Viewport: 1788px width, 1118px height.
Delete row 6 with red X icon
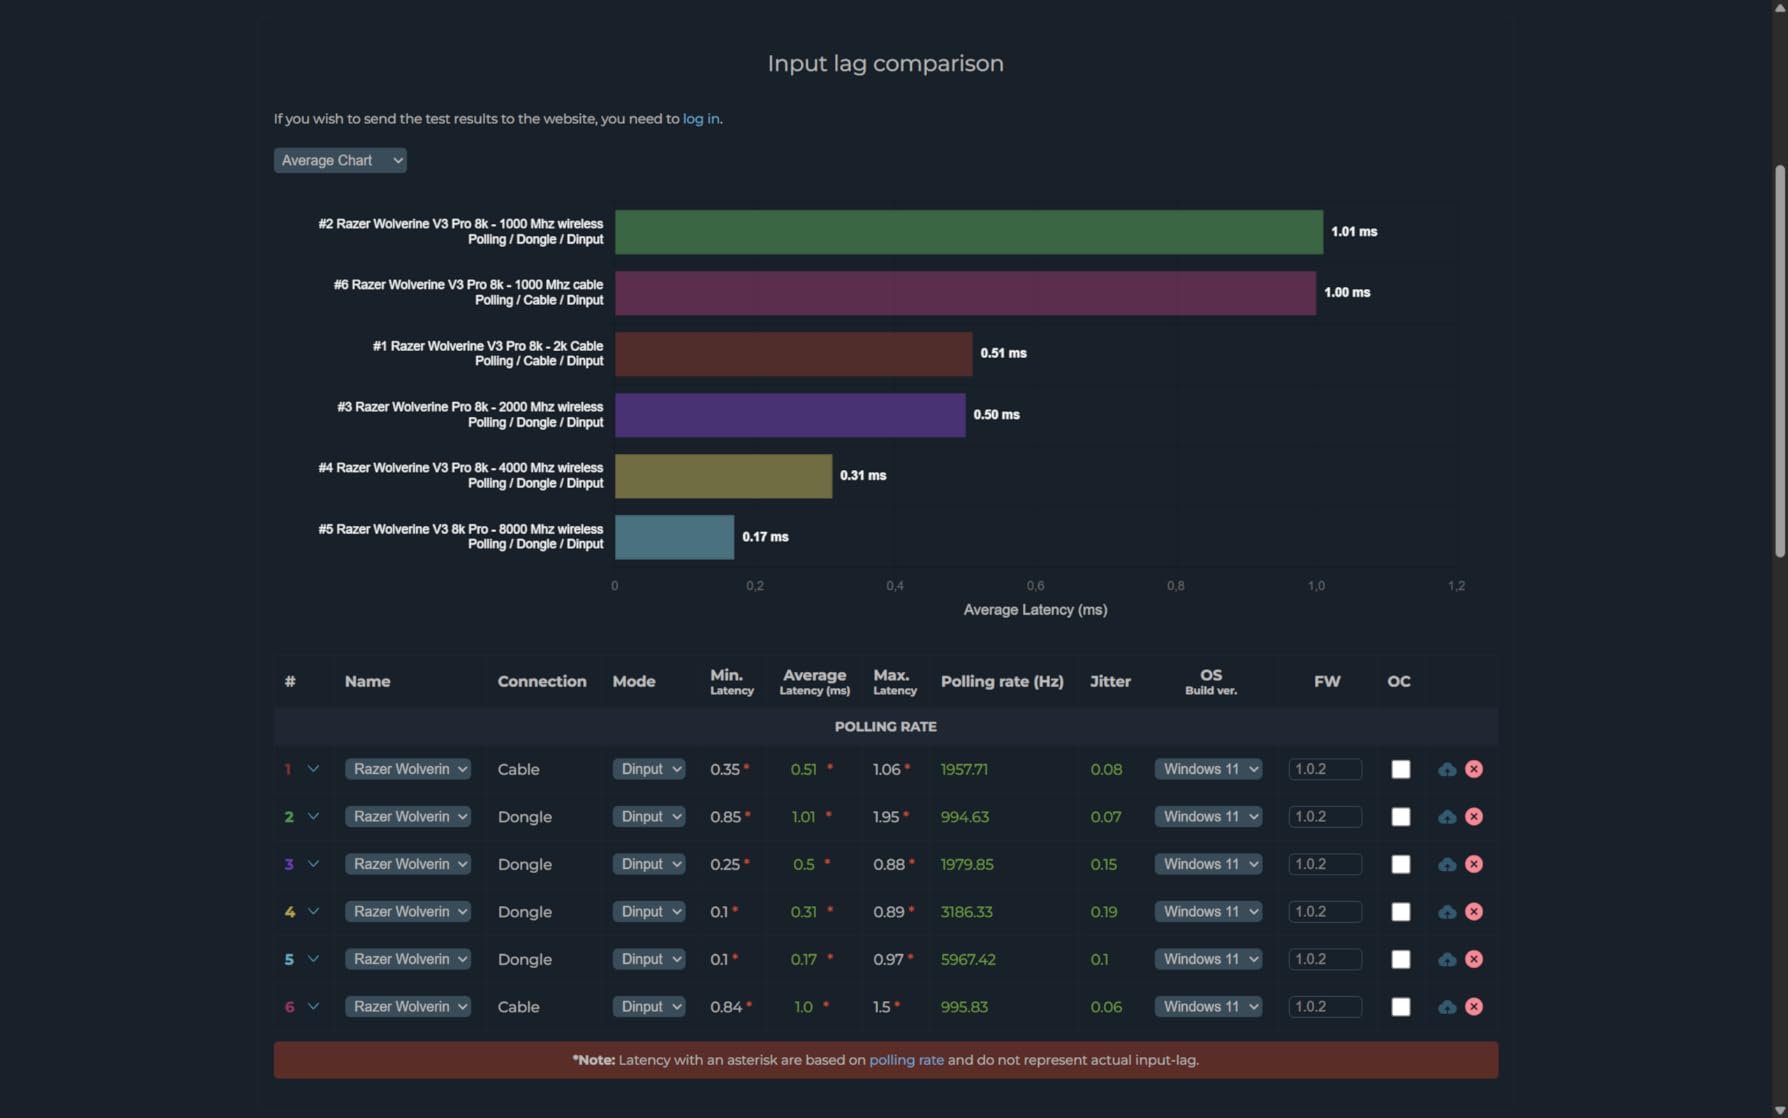click(1474, 1007)
